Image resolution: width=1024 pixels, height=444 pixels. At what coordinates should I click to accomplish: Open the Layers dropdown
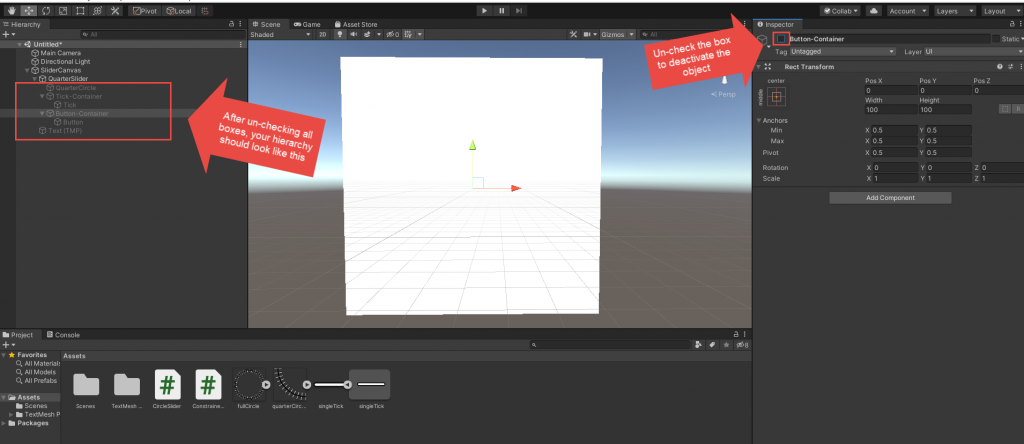tap(955, 11)
